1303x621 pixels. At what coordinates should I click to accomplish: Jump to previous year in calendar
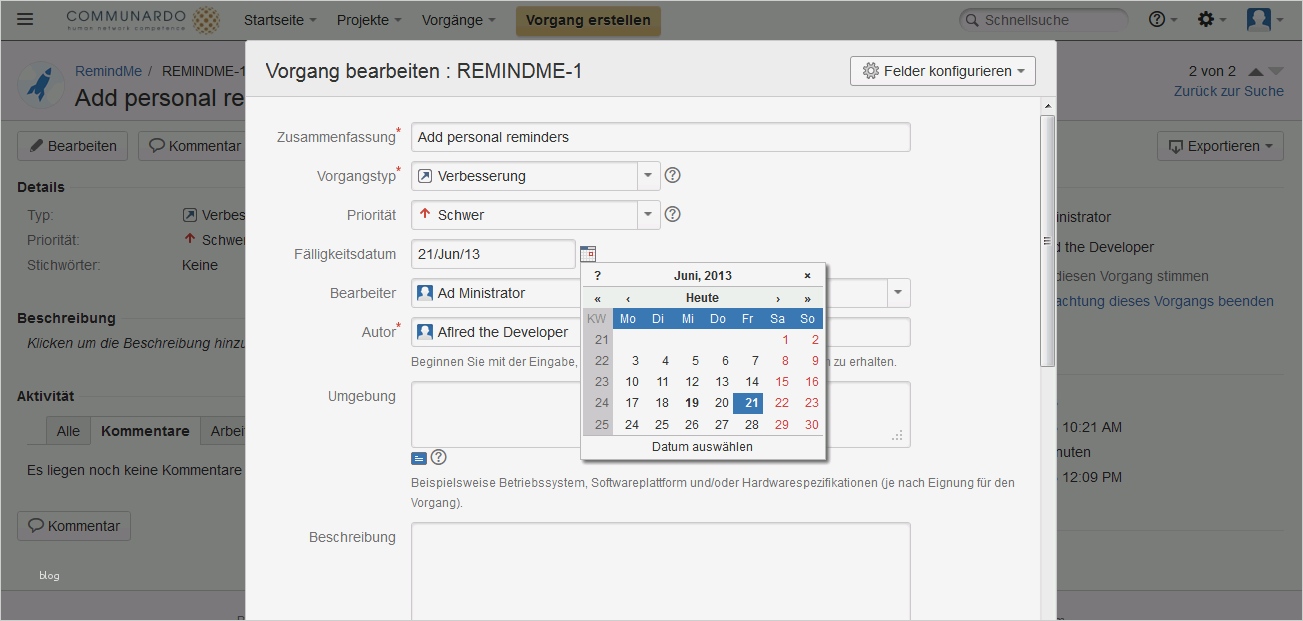tap(598, 298)
